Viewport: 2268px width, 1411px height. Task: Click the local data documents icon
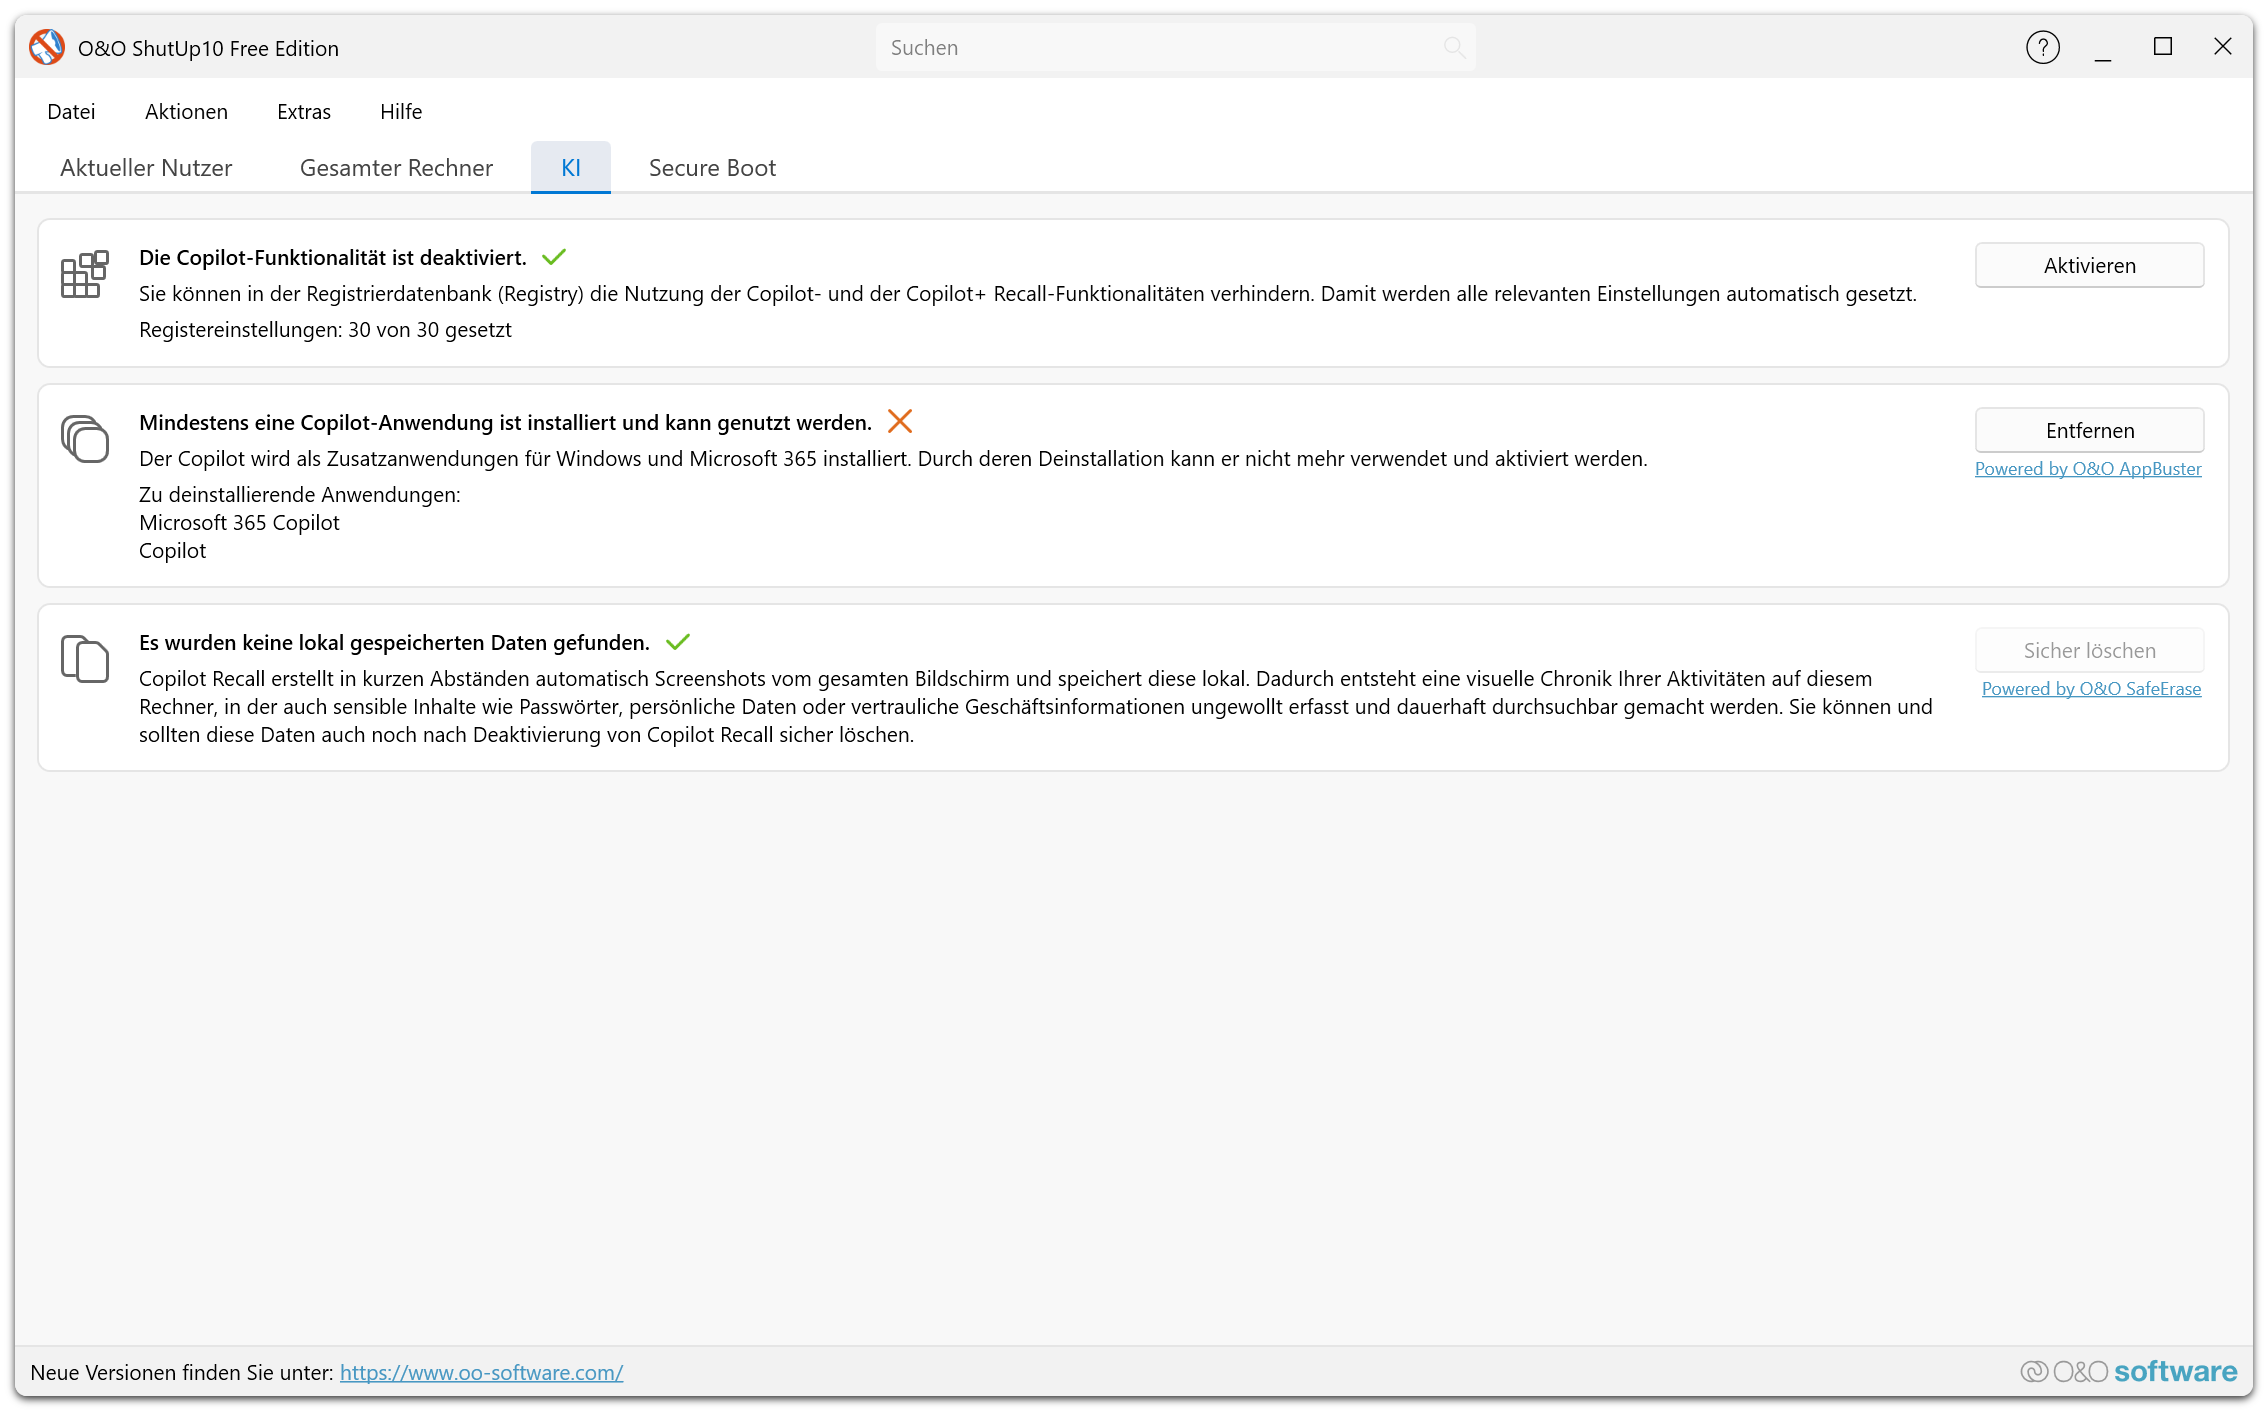coord(84,659)
